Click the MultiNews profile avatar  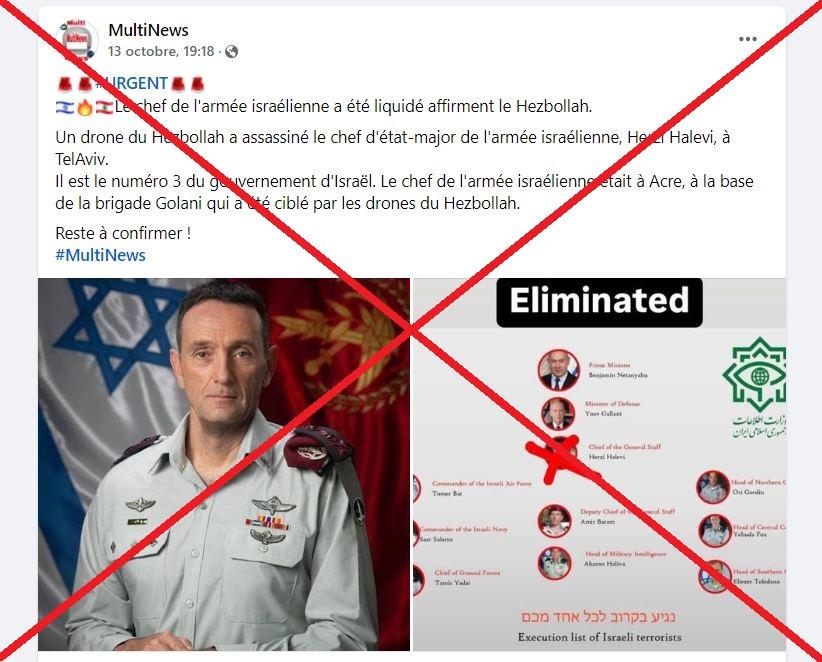[x=77, y=40]
